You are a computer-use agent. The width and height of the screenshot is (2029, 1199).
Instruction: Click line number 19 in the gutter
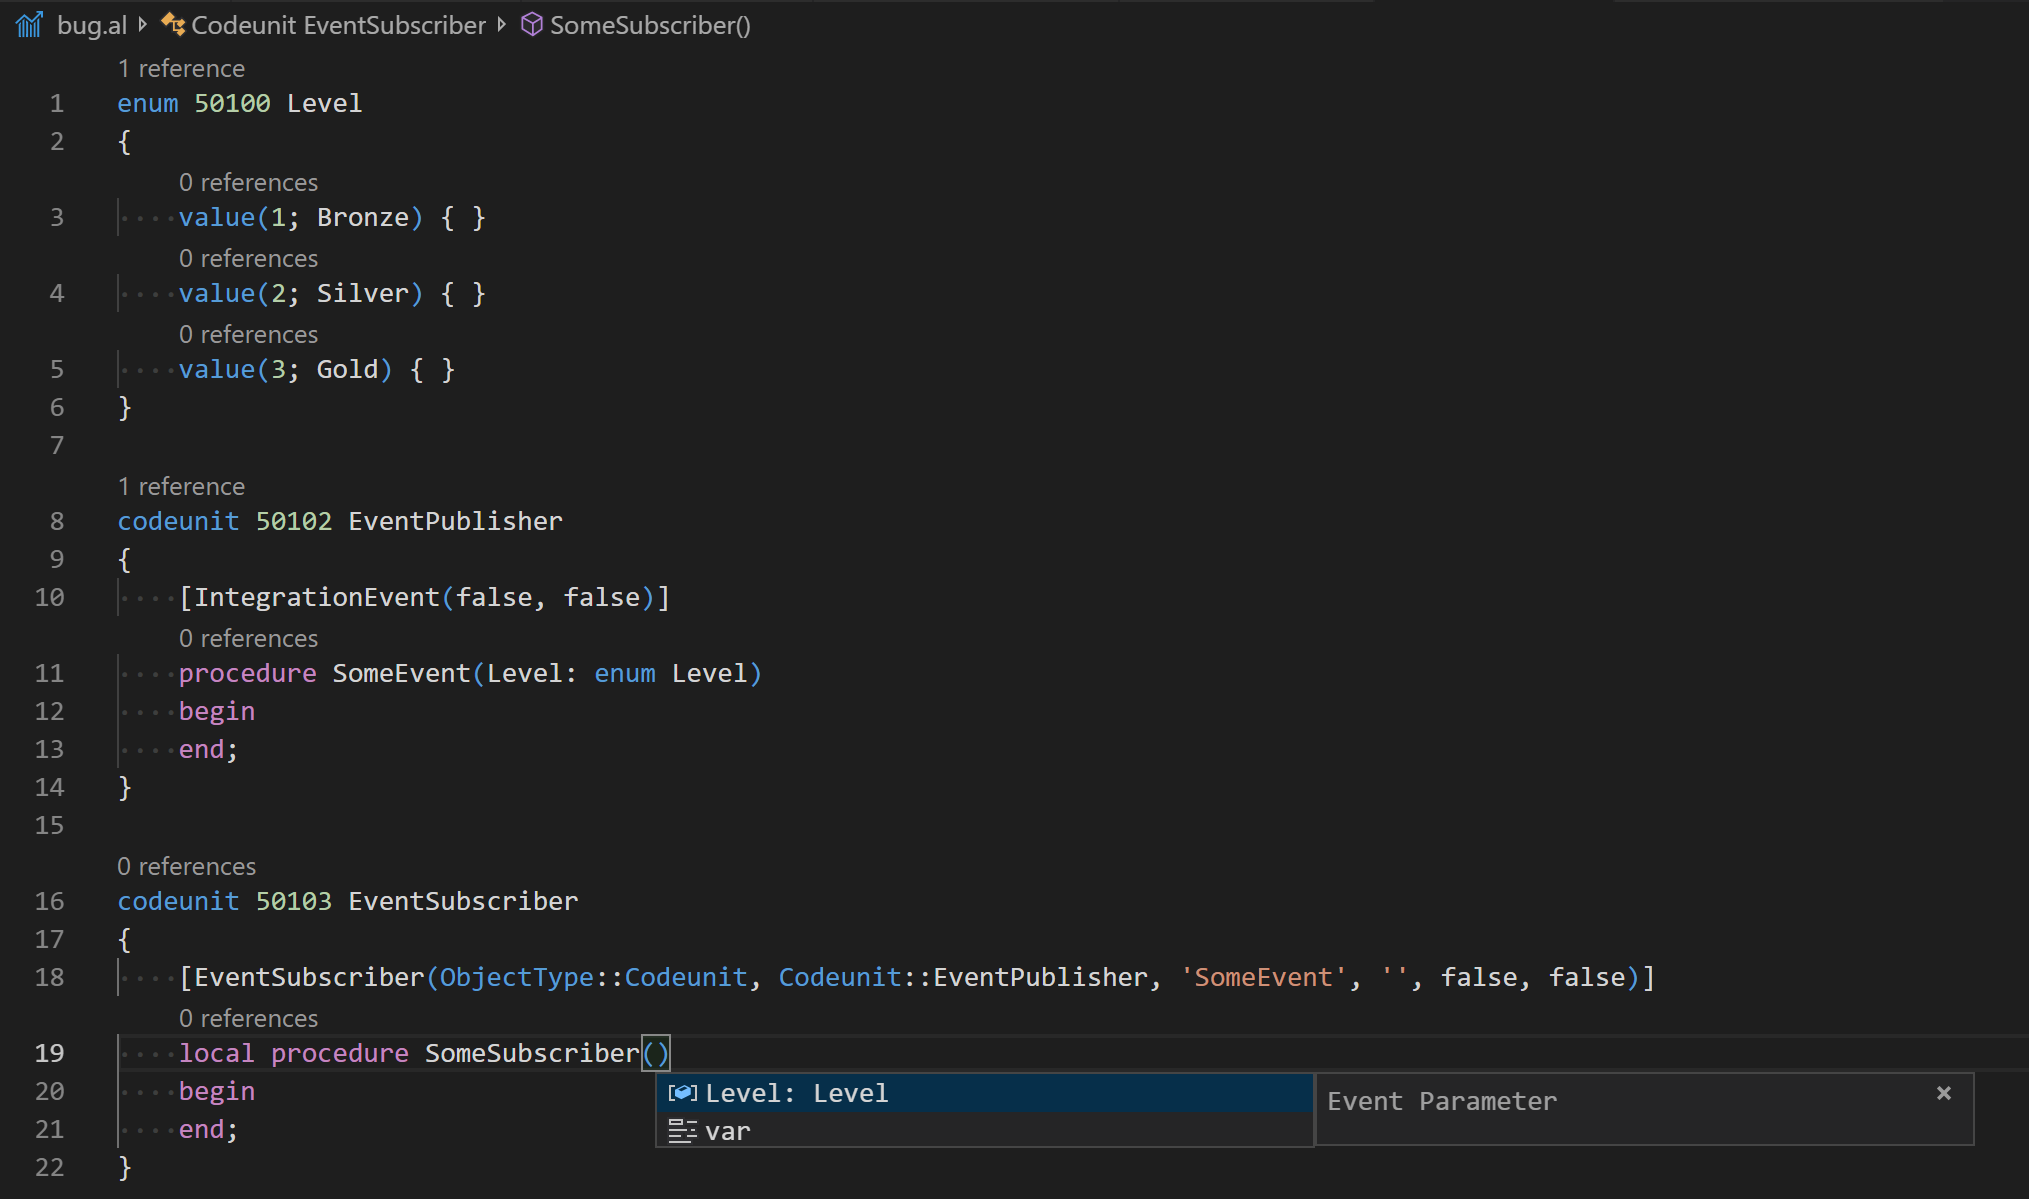(49, 1053)
